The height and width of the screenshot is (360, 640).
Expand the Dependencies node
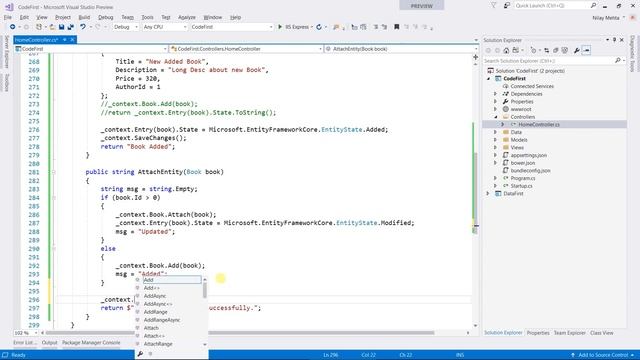pyautogui.click(x=496, y=94)
